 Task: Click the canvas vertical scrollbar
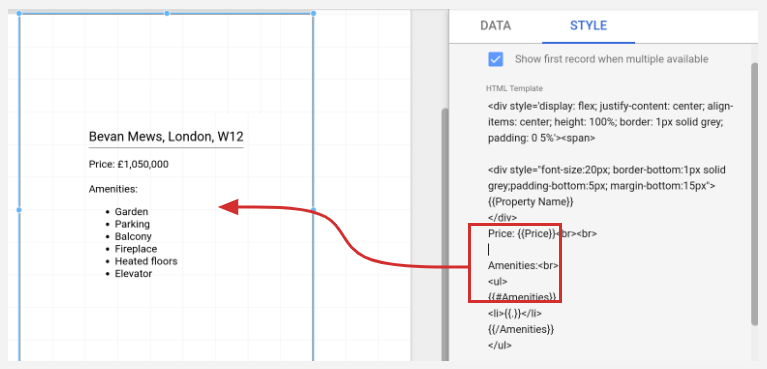pos(445,235)
